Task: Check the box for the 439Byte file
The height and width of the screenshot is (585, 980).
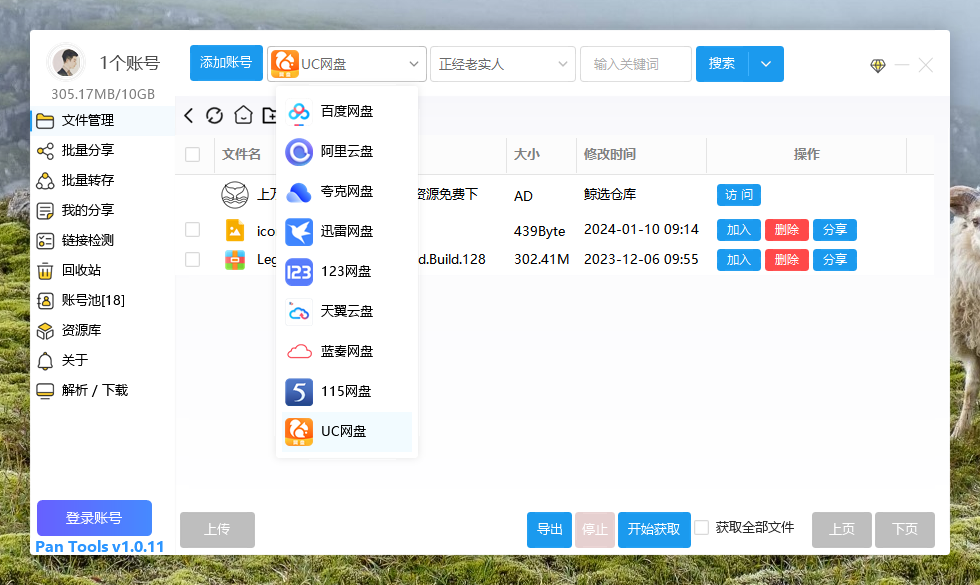Action: [193, 230]
